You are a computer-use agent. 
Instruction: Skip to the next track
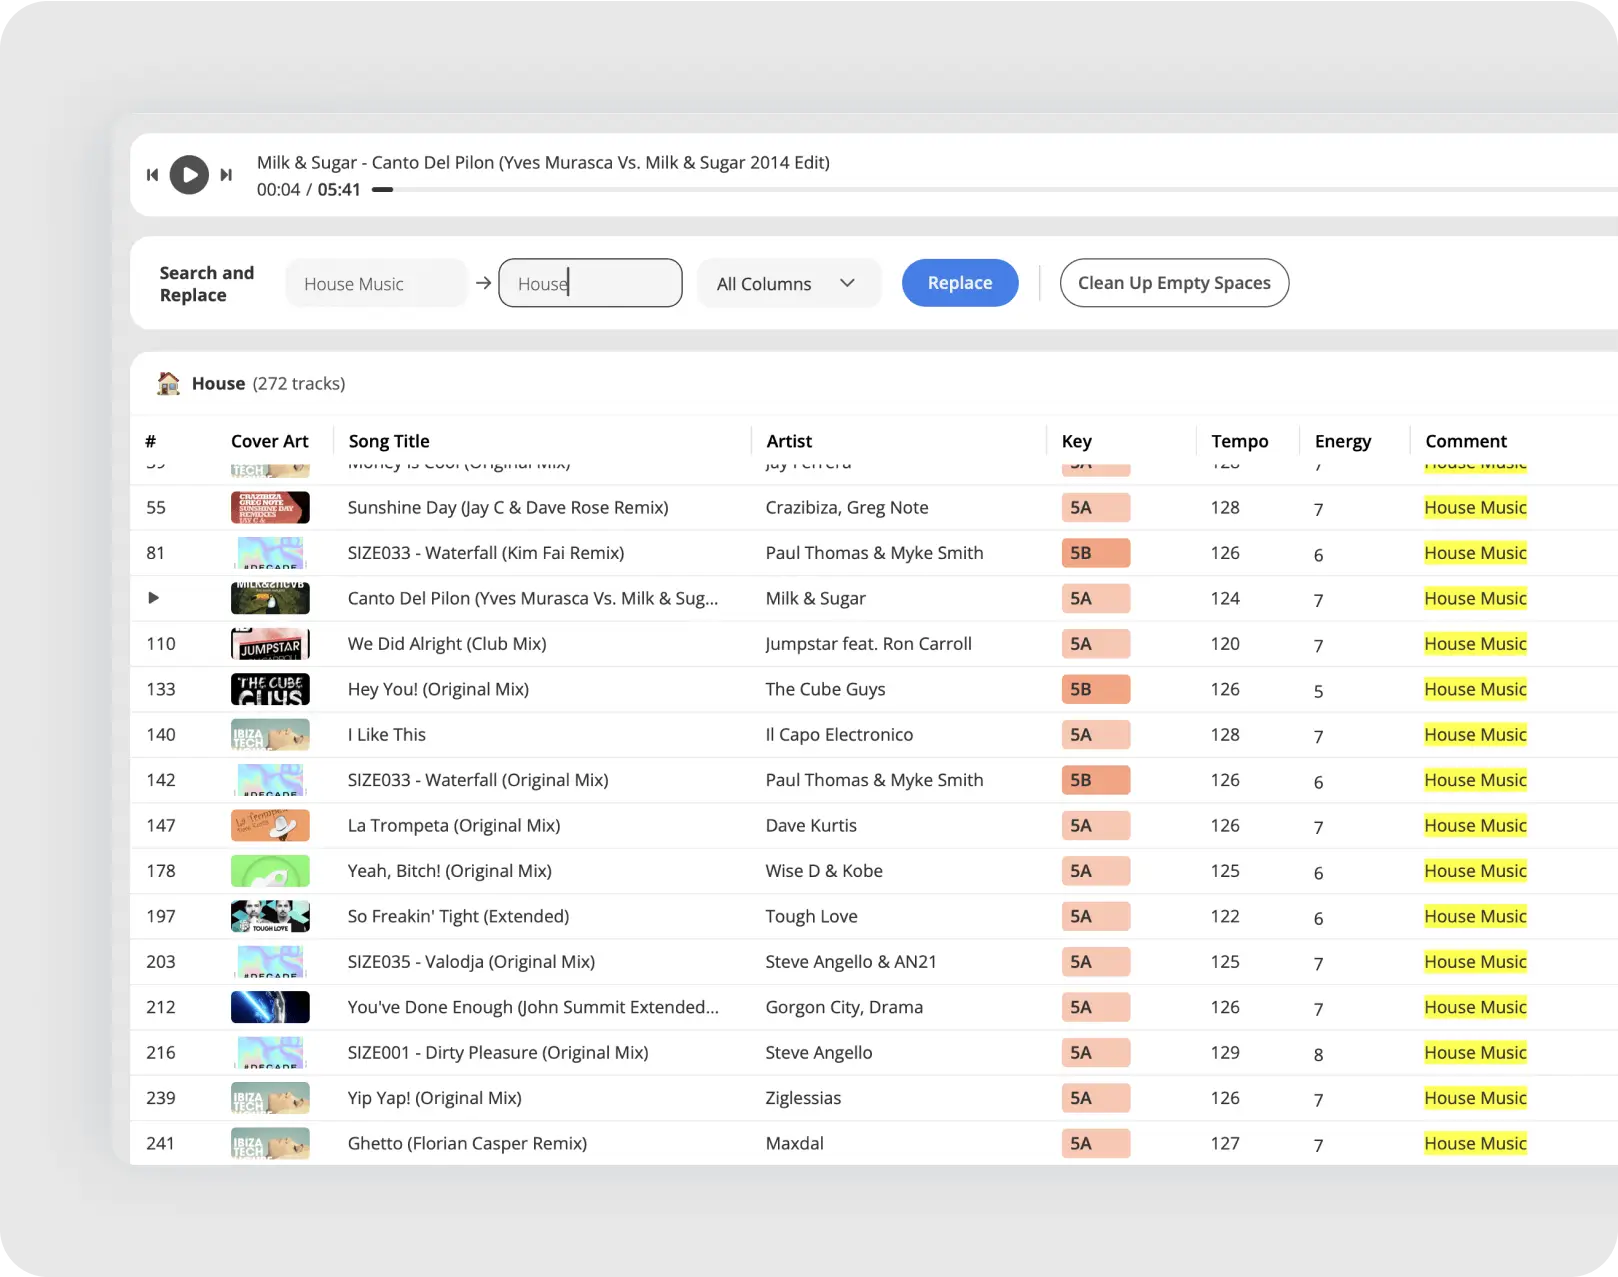227,175
